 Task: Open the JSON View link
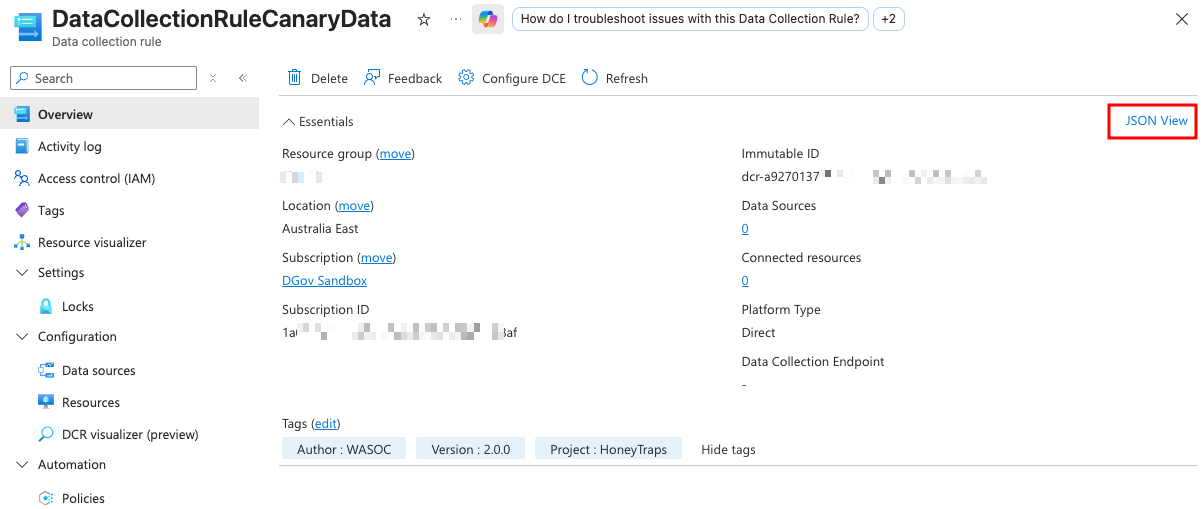[1156, 120]
